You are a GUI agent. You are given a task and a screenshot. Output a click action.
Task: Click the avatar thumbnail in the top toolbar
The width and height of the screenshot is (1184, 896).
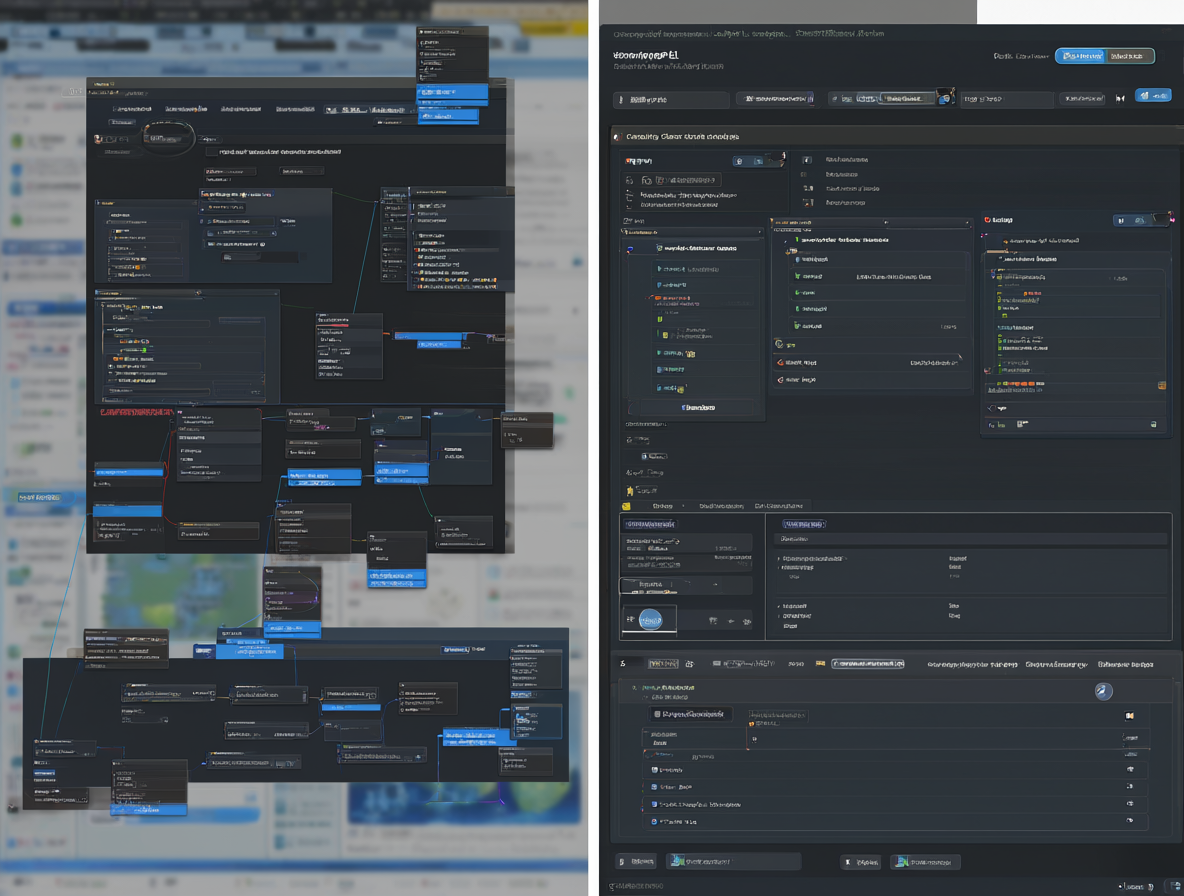pos(945,97)
